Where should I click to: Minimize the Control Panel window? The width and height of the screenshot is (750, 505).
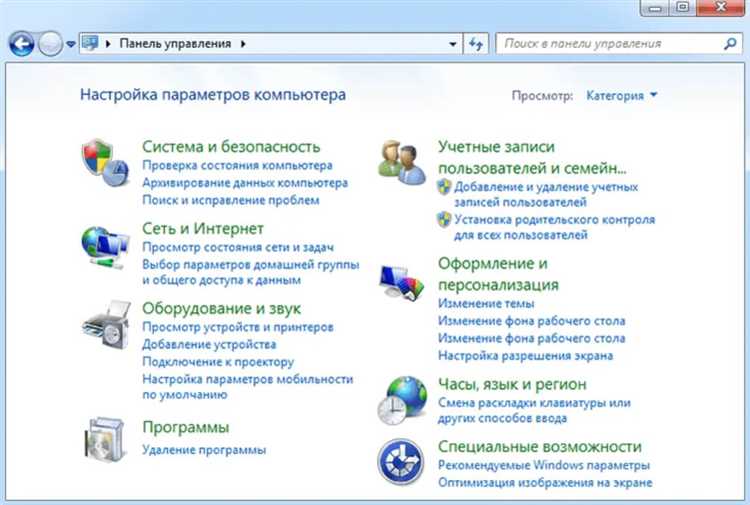pyautogui.click(x=655, y=8)
